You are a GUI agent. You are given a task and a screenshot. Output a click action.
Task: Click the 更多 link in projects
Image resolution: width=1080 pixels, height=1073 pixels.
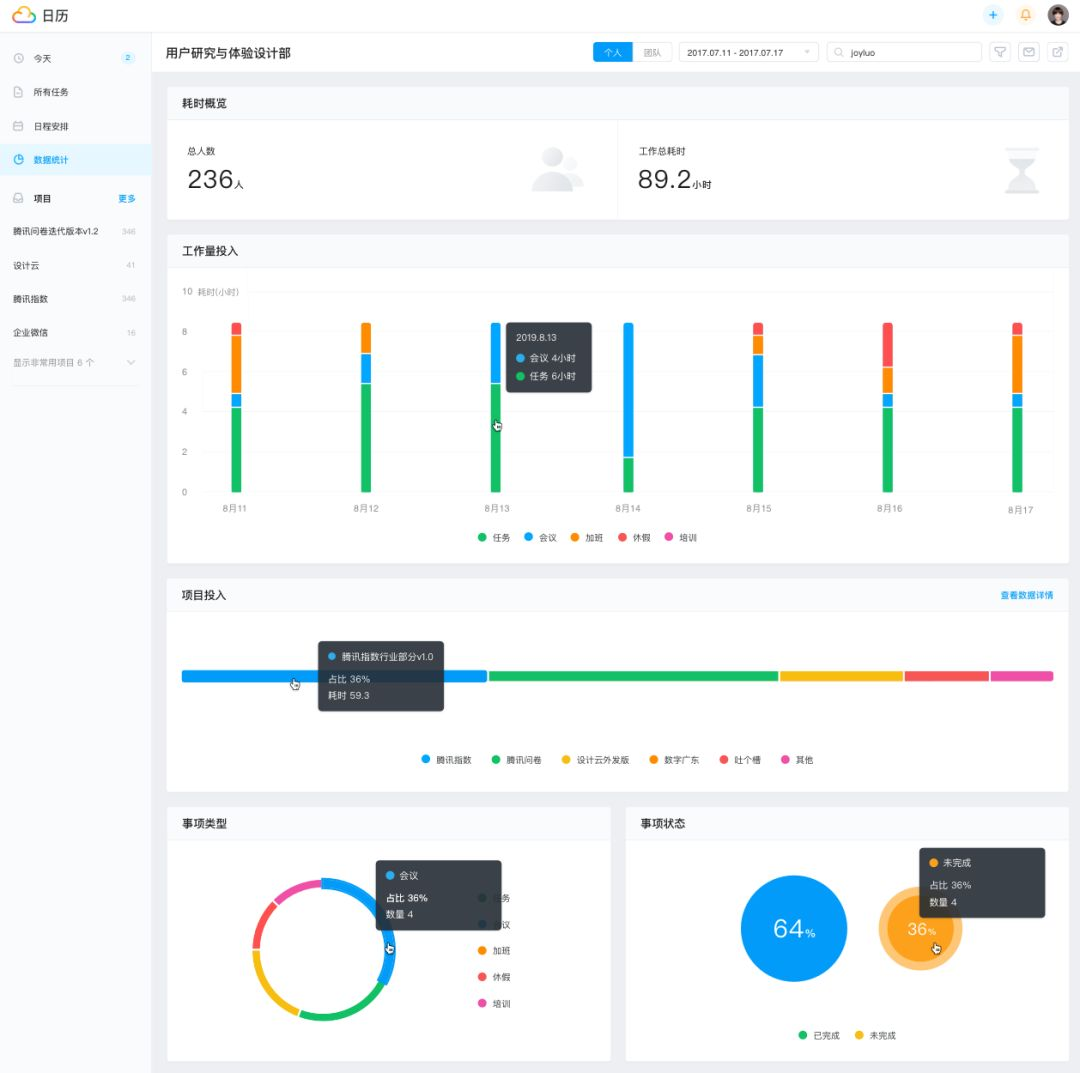[x=127, y=198]
